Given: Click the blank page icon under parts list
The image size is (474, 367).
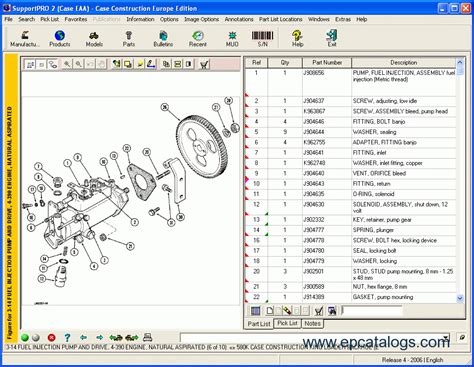Looking at the screenshot, I should click(x=270, y=311).
